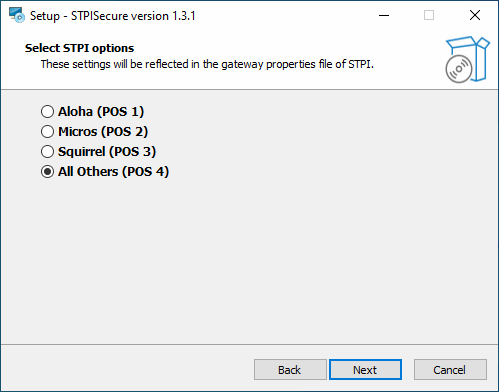The image size is (499, 392).
Task: Click the 'Squirrel (POS 3)' label text
Action: pos(107,152)
